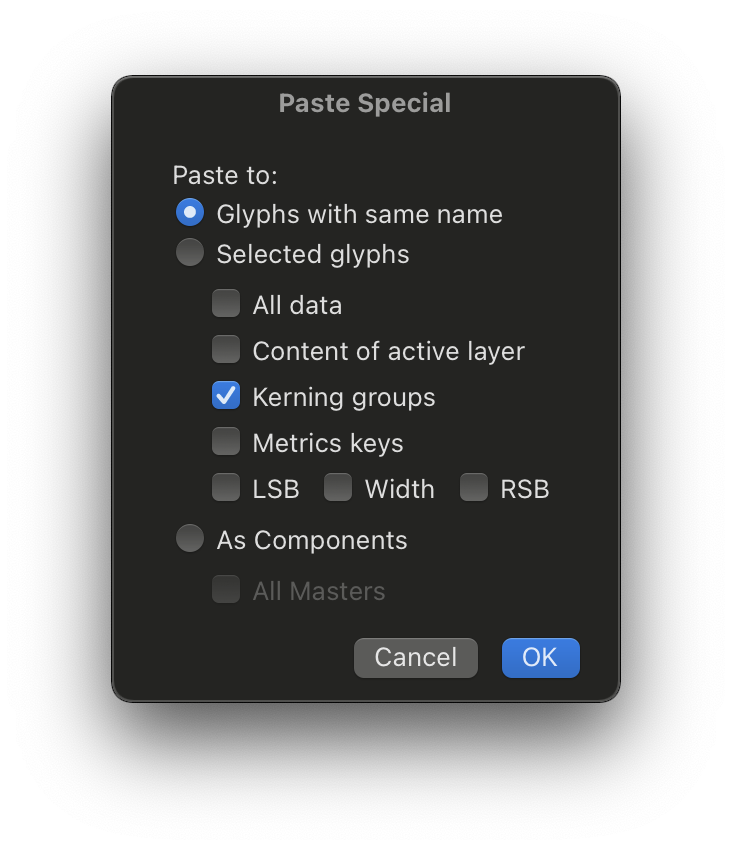732x850 pixels.
Task: Click the 'Content of active layer' text label
Action: coord(388,351)
